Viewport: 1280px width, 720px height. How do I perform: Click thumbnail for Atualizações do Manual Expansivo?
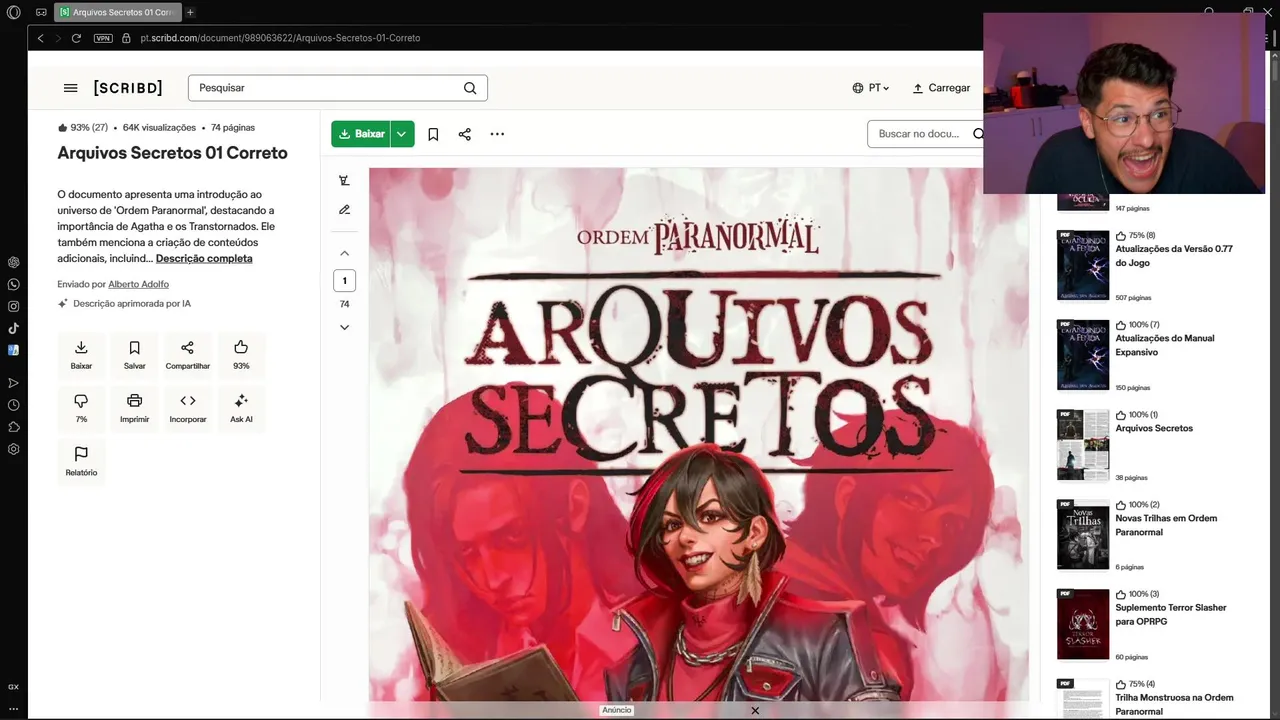(x=1083, y=355)
